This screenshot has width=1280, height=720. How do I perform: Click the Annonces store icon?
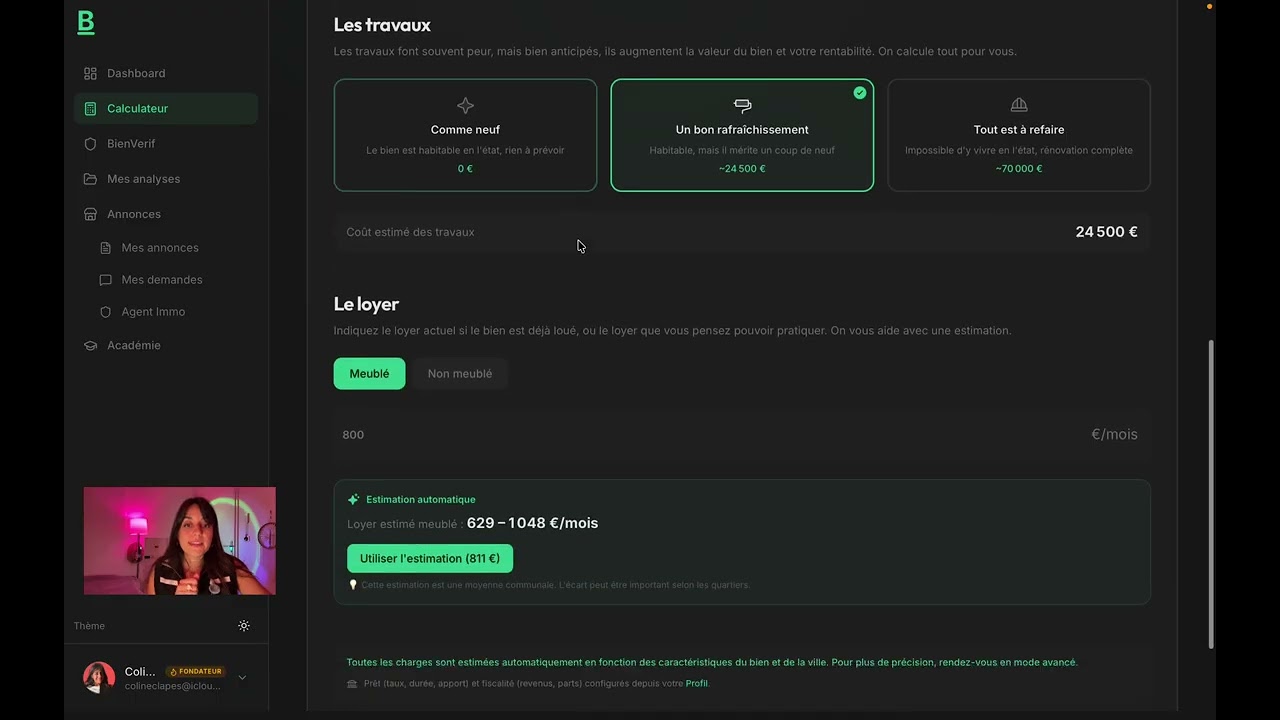(x=90, y=214)
